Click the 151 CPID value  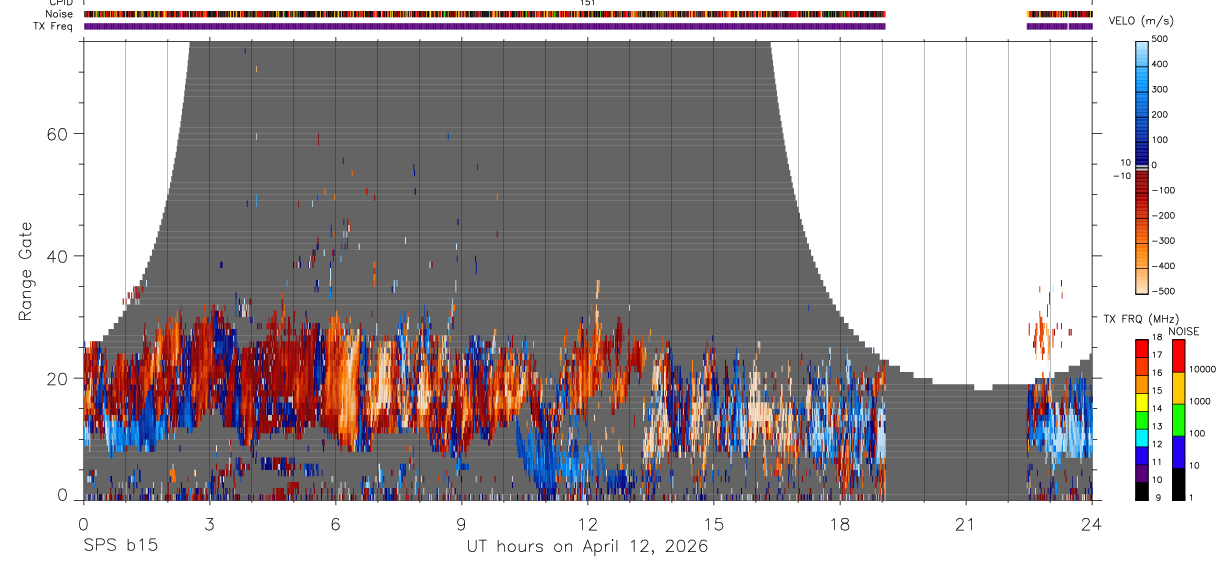coord(588,3)
